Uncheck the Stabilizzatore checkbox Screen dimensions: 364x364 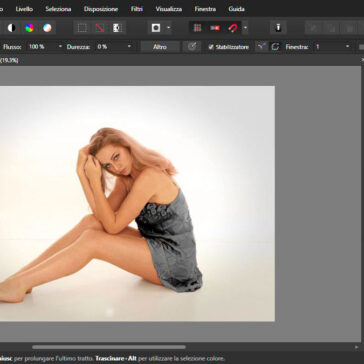211,47
